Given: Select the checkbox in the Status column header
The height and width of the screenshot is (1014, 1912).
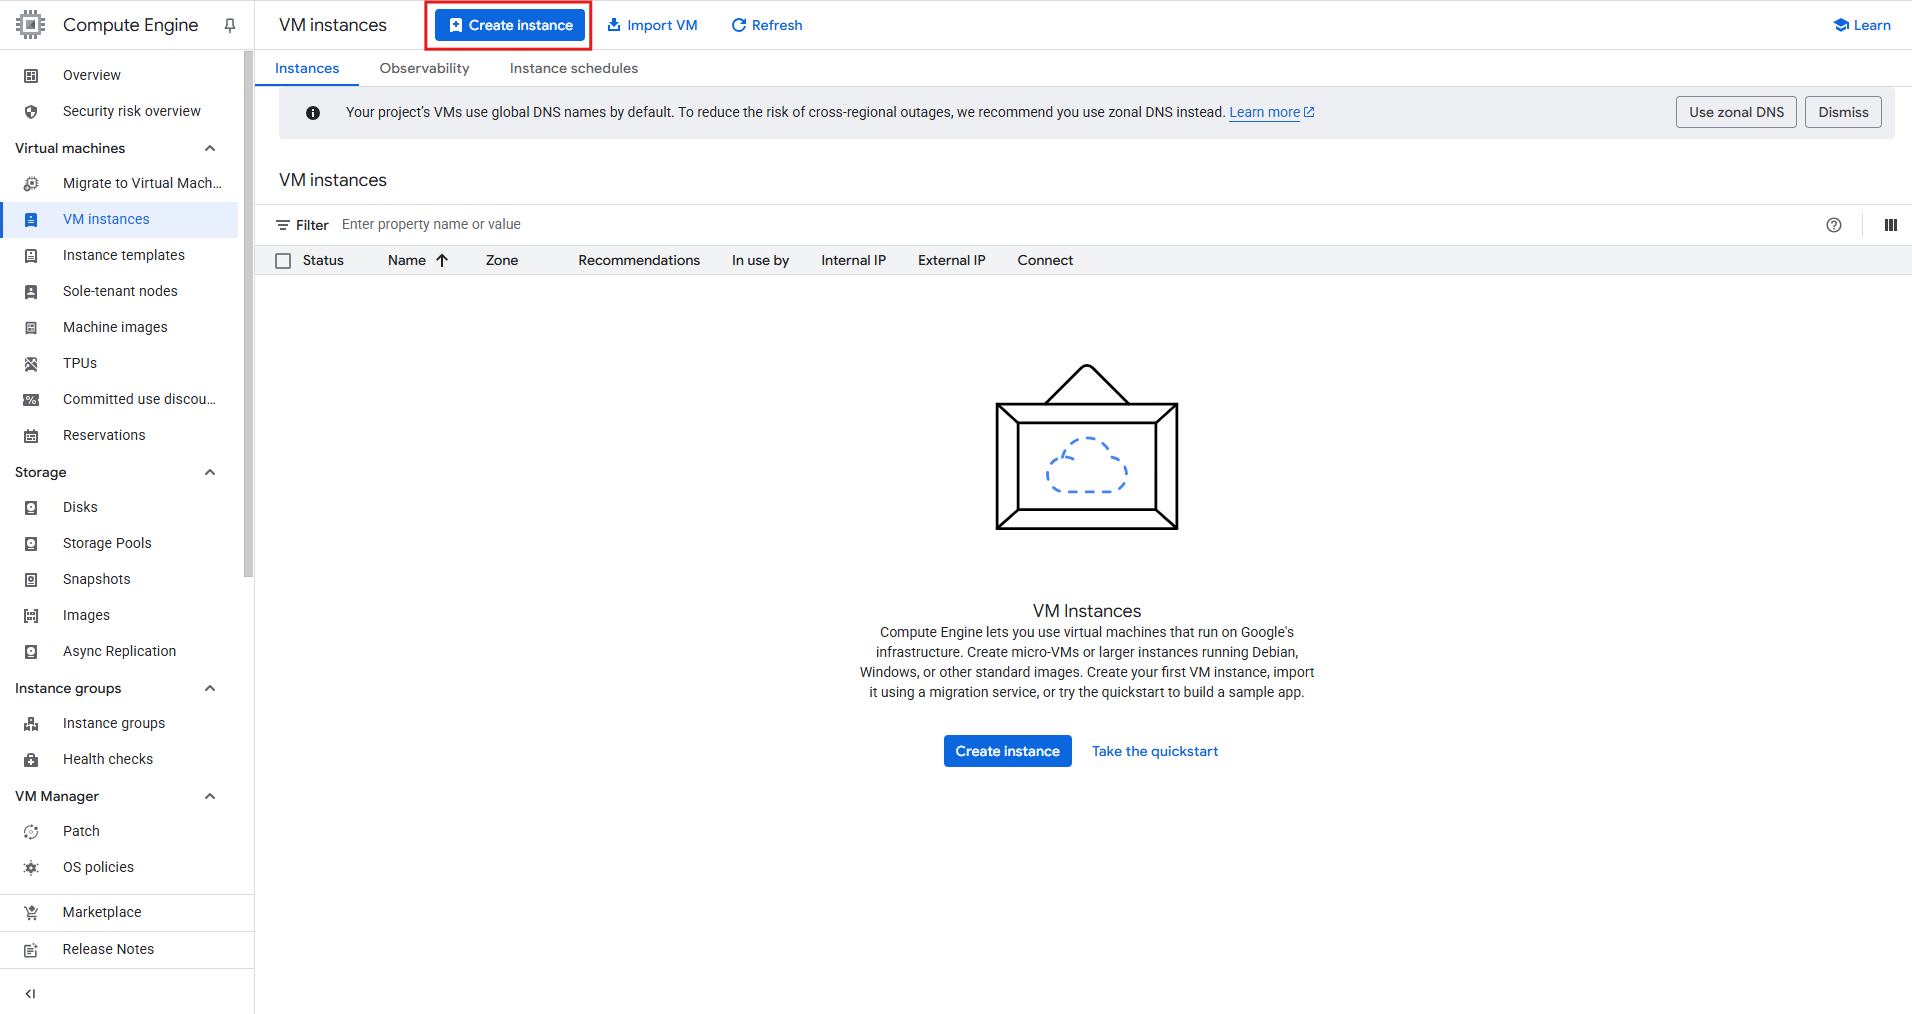Looking at the screenshot, I should point(283,259).
